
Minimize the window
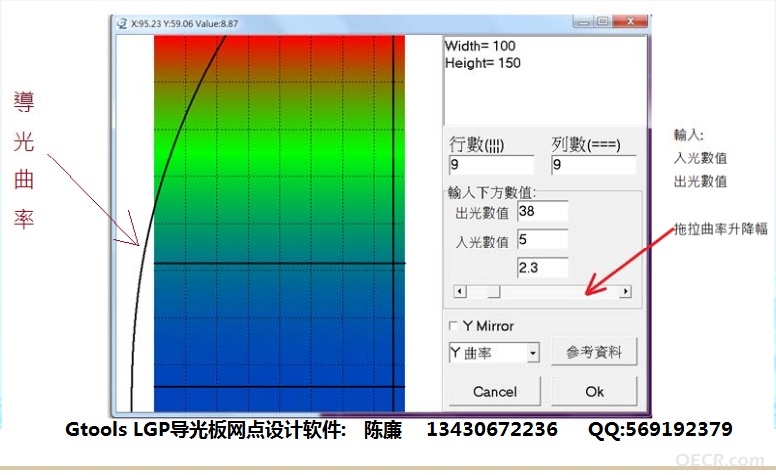[x=584, y=21]
